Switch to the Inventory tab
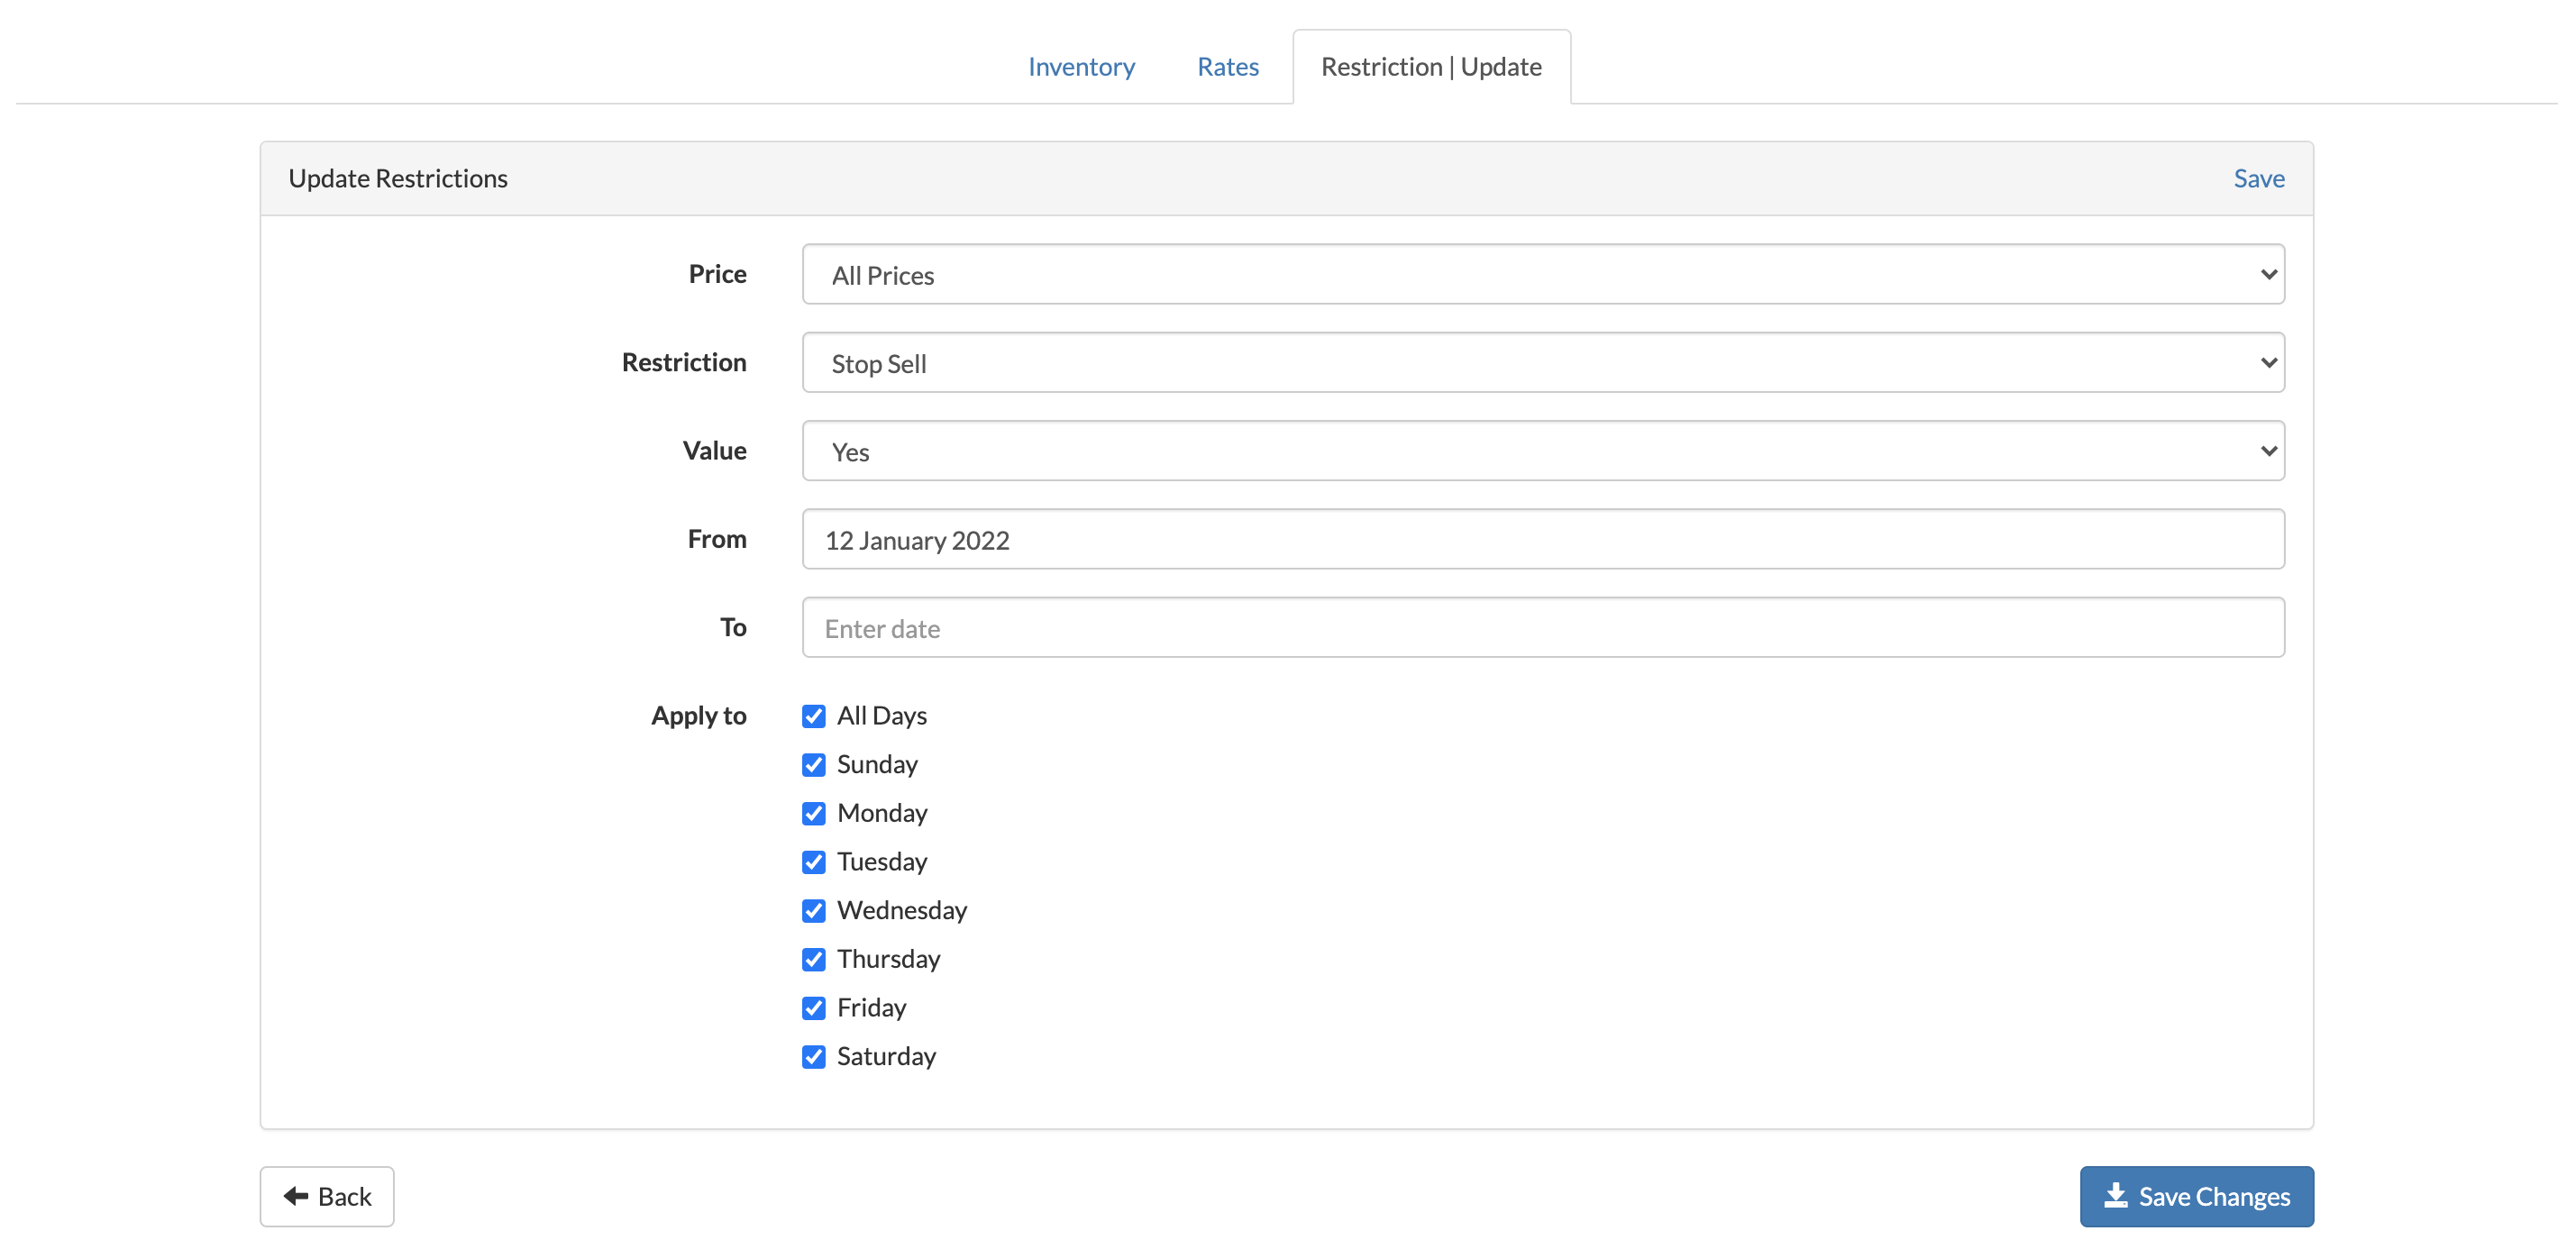 pyautogui.click(x=1081, y=67)
